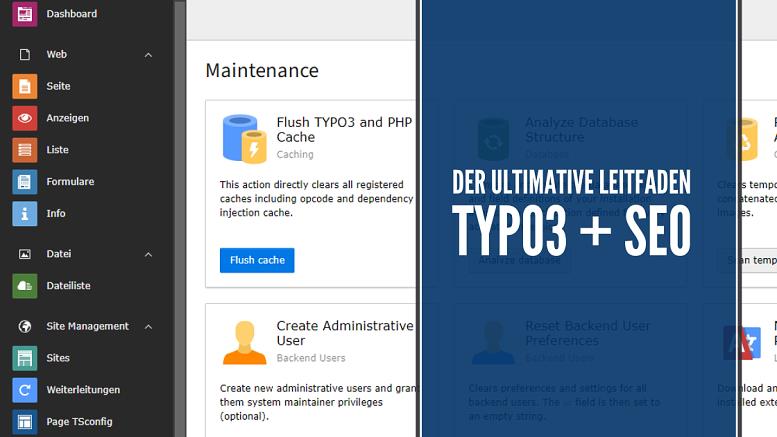Image resolution: width=777 pixels, height=437 pixels.
Task: Collapse the Web menu group chevron
Action: click(148, 55)
